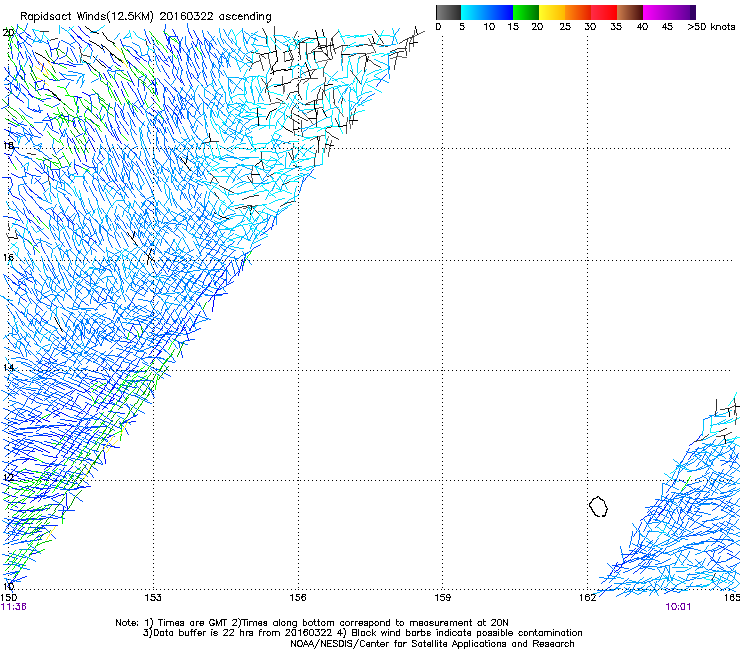This screenshot has width=740, height=650.
Task: Click the note line 'Times are GMT'
Action: tap(193, 623)
